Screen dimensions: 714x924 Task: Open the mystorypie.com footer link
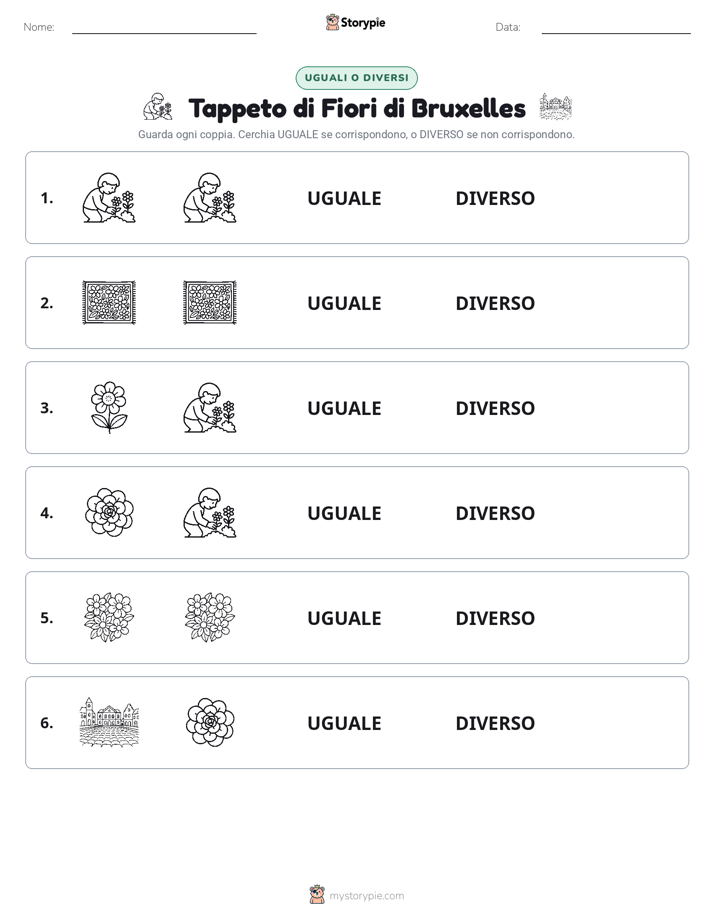[x=366, y=896]
